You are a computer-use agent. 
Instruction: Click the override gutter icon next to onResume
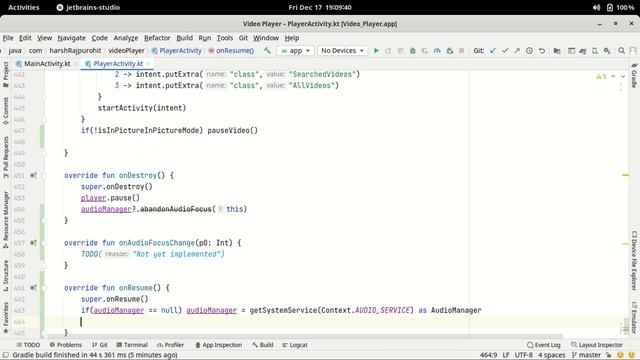(x=33, y=288)
